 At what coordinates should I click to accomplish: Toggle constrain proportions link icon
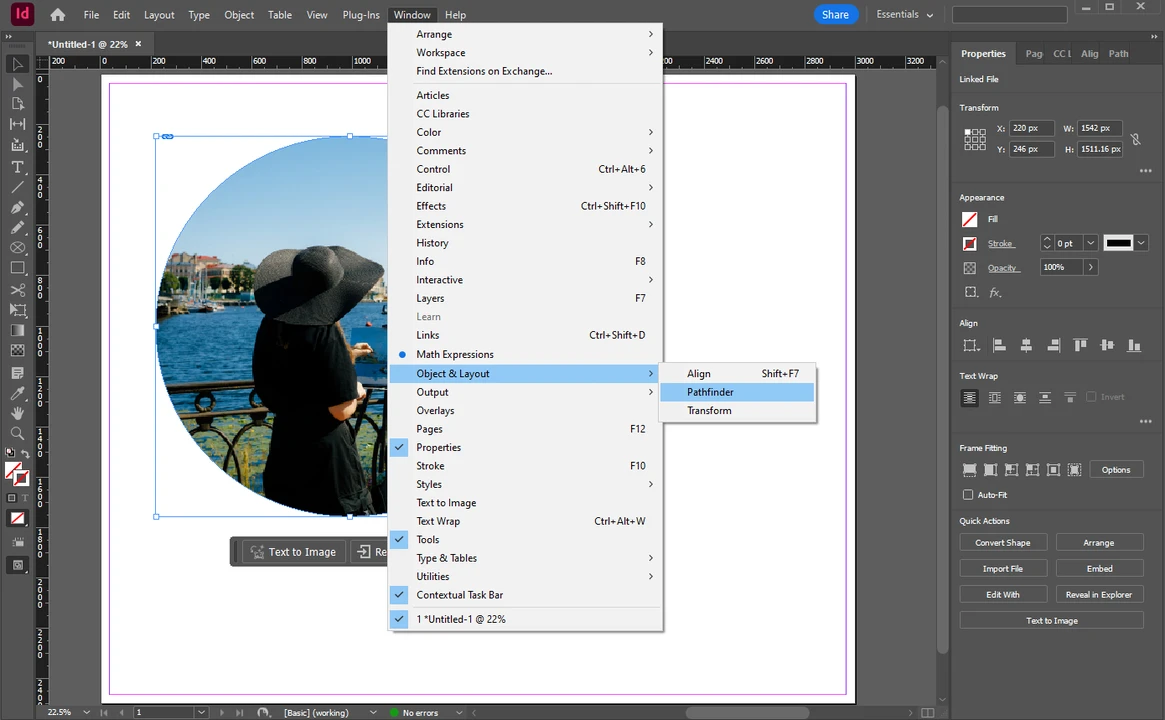tap(1135, 139)
